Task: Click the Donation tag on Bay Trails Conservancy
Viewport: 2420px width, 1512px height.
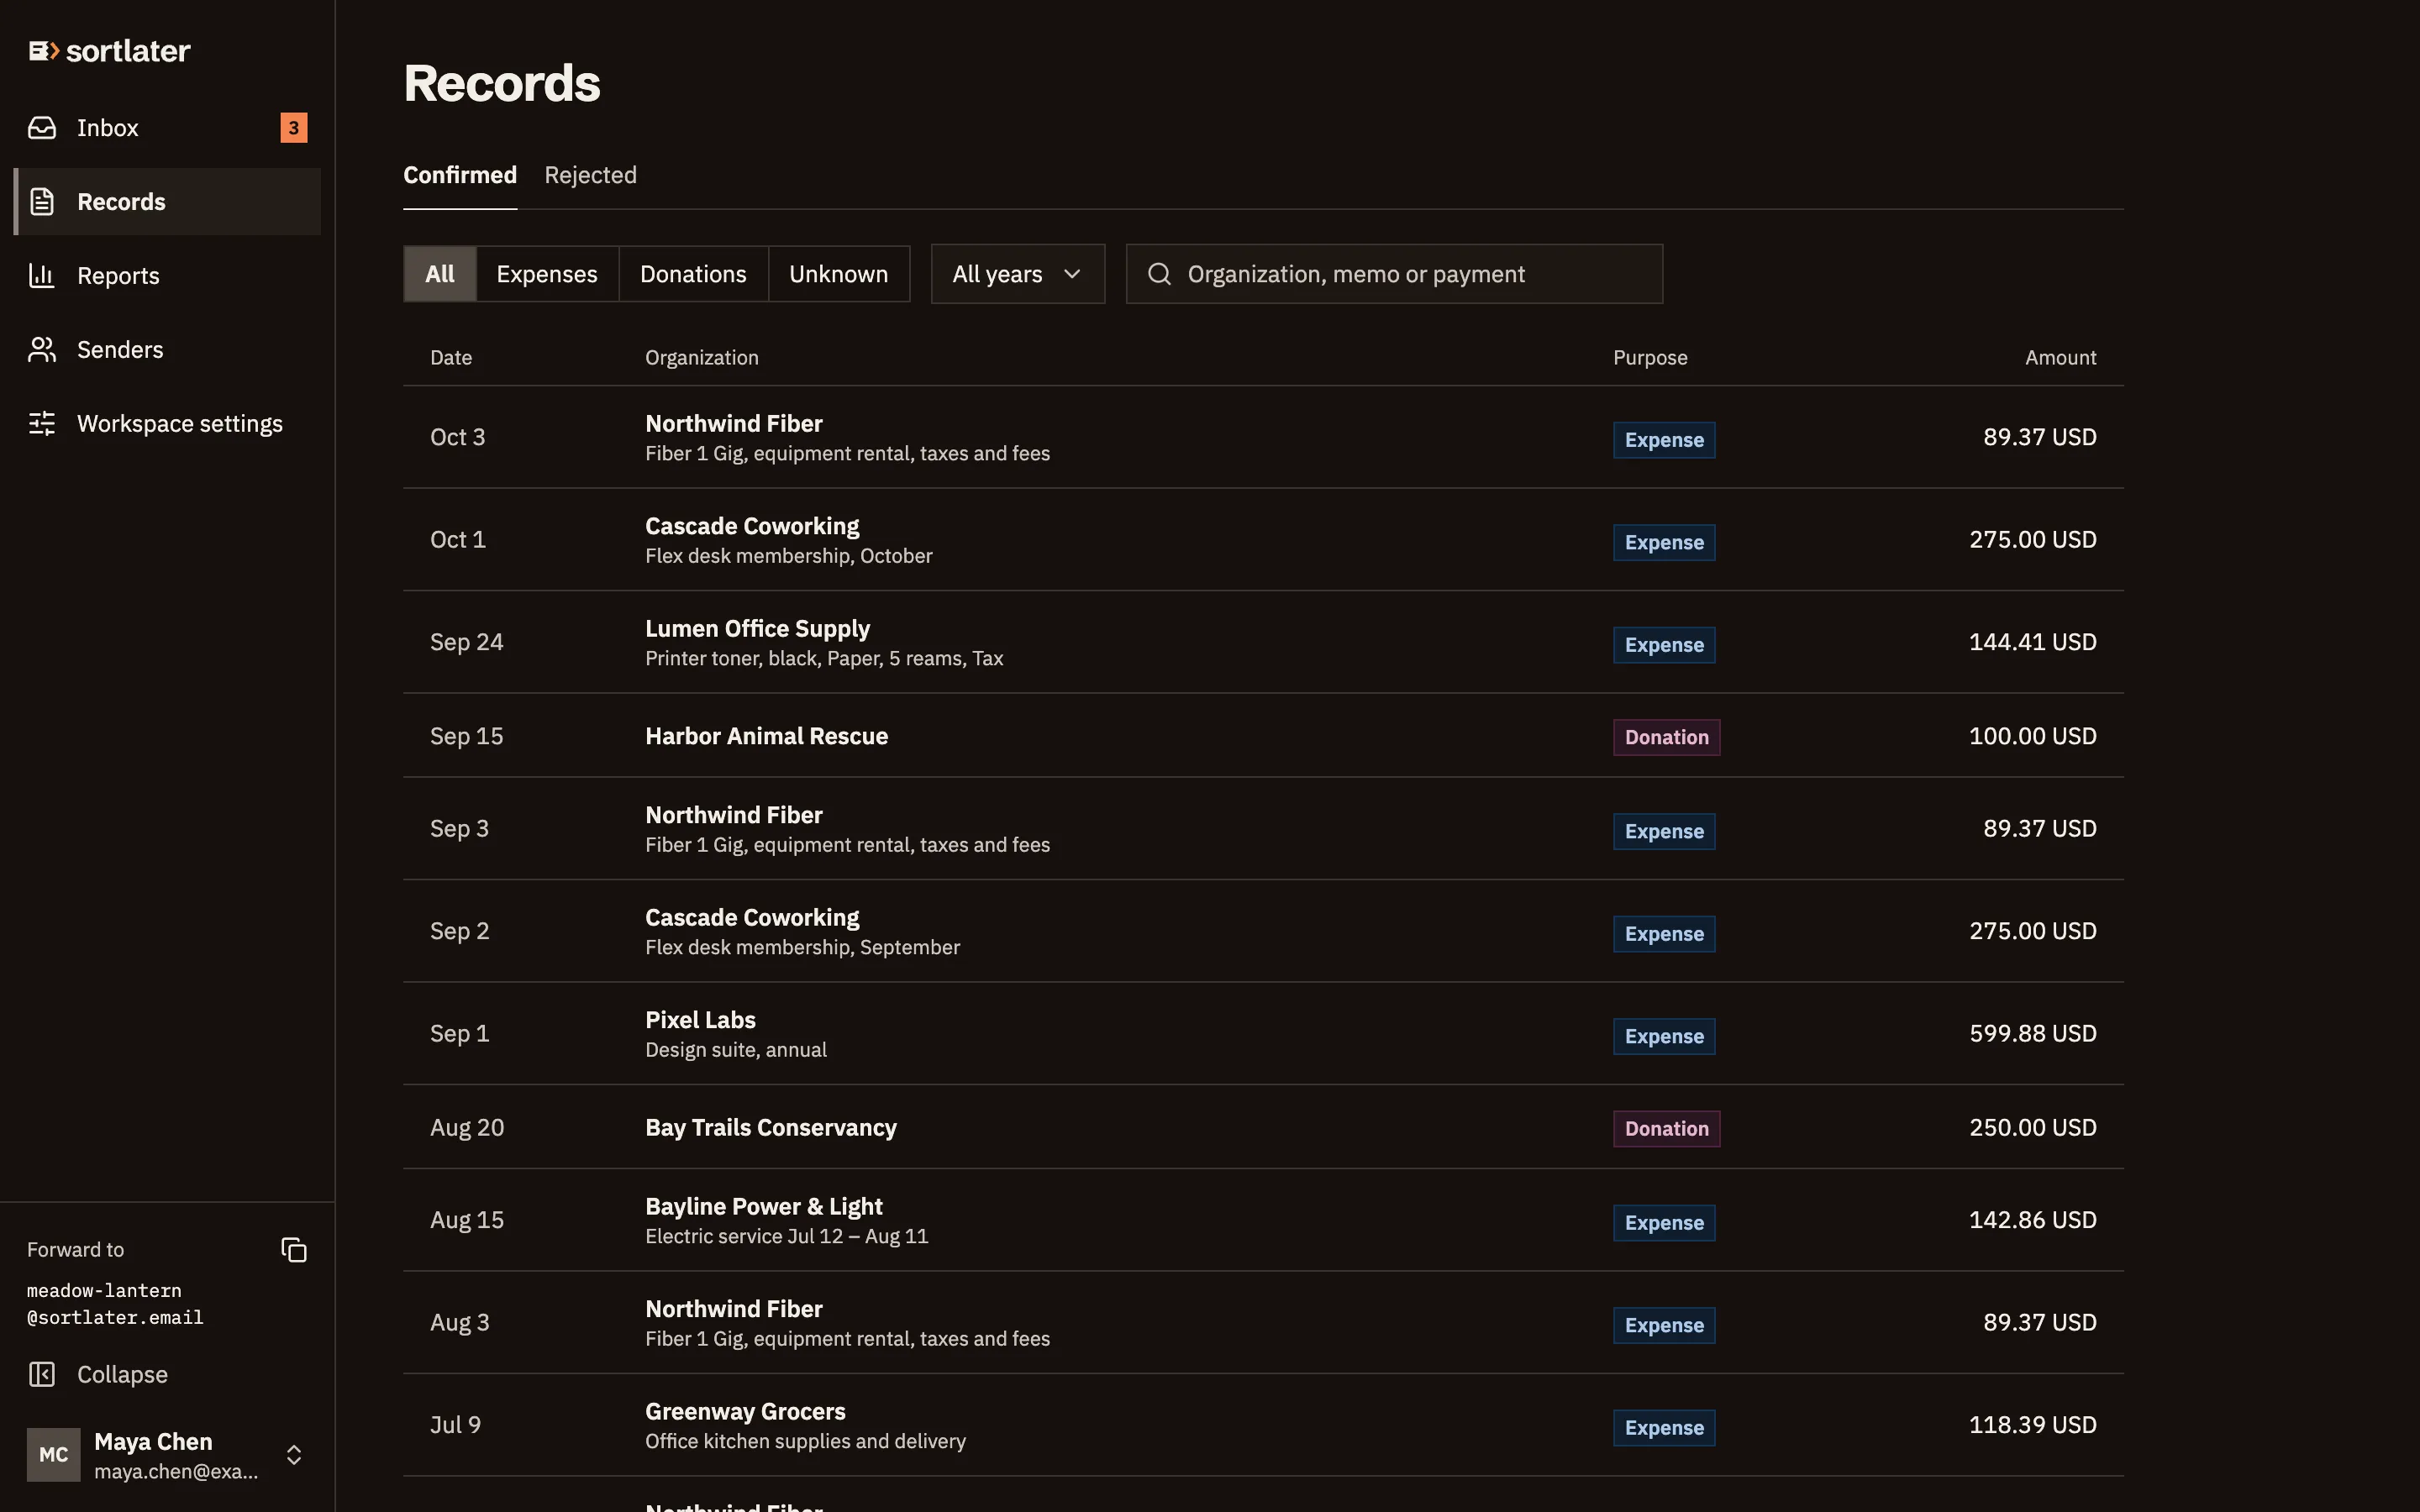Action: (x=1666, y=1129)
